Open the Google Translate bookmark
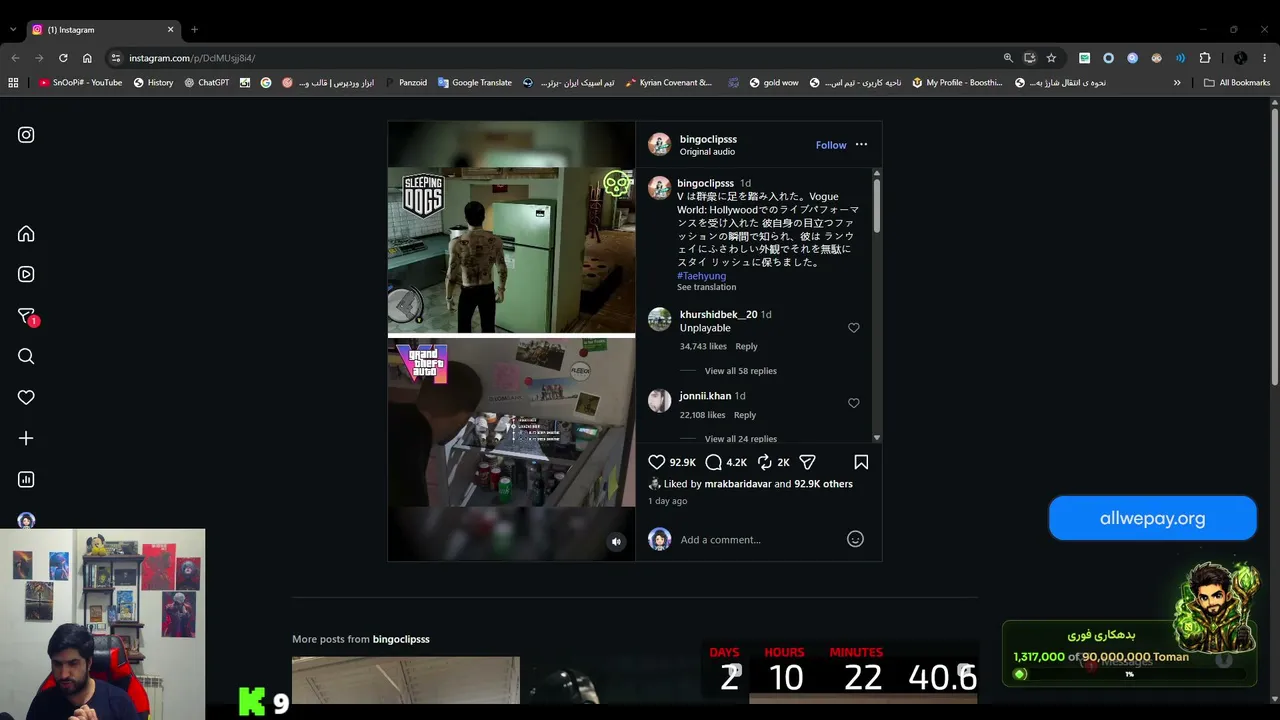Viewport: 1280px width, 720px height. [x=475, y=83]
